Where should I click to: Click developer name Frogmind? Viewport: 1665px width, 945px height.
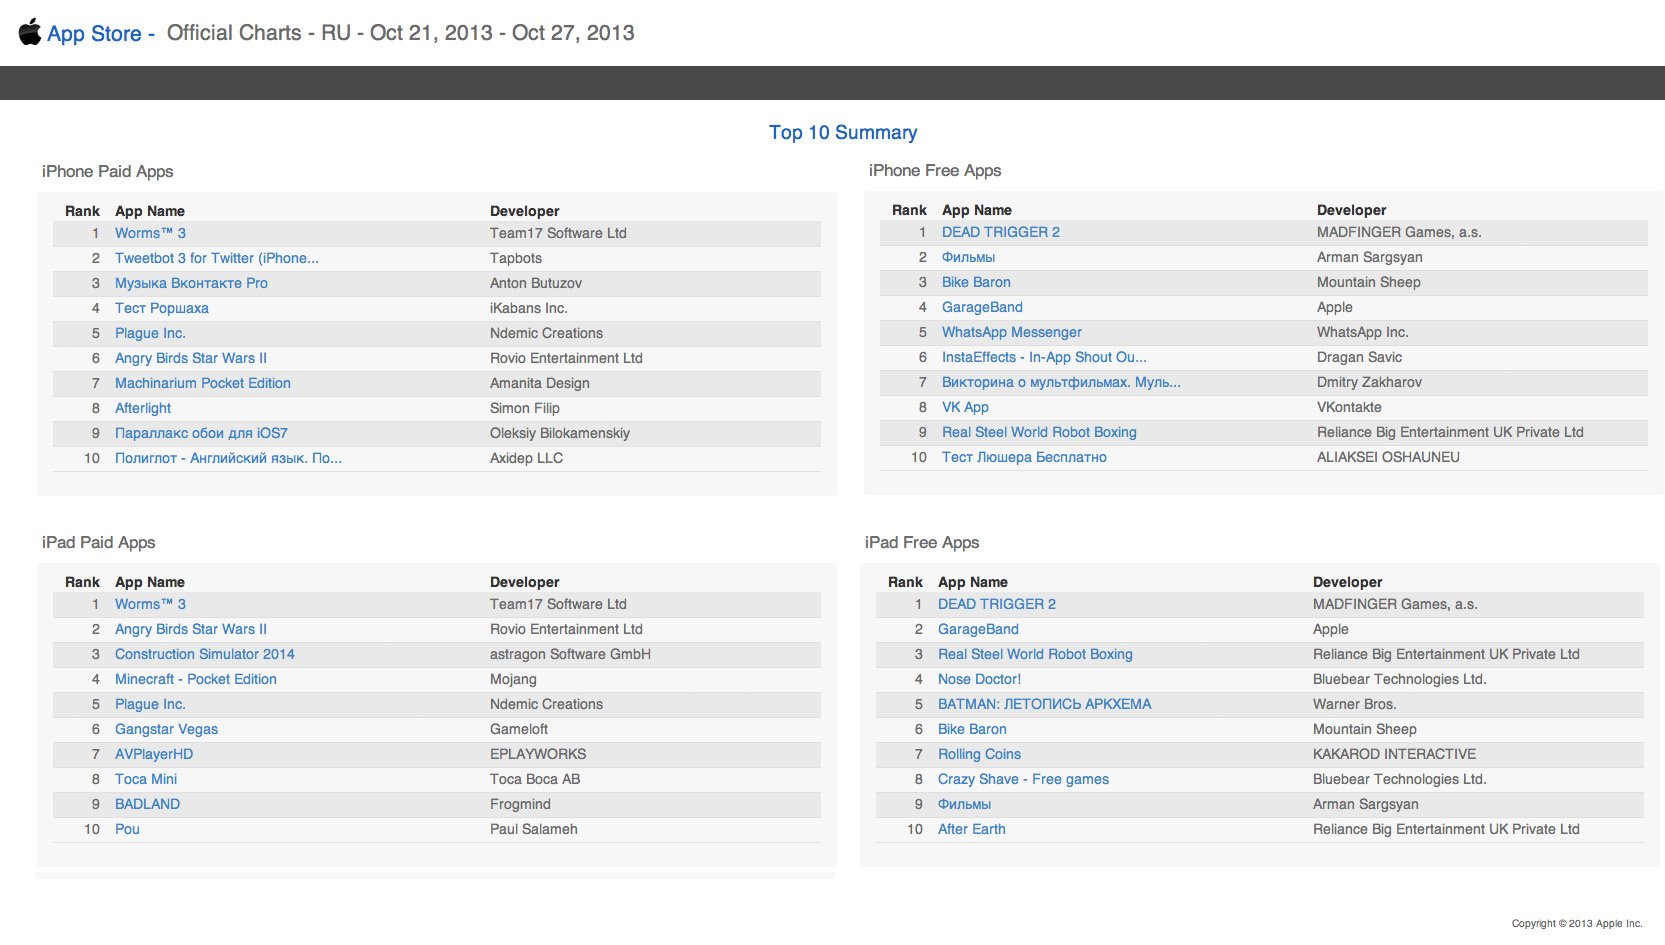(520, 804)
